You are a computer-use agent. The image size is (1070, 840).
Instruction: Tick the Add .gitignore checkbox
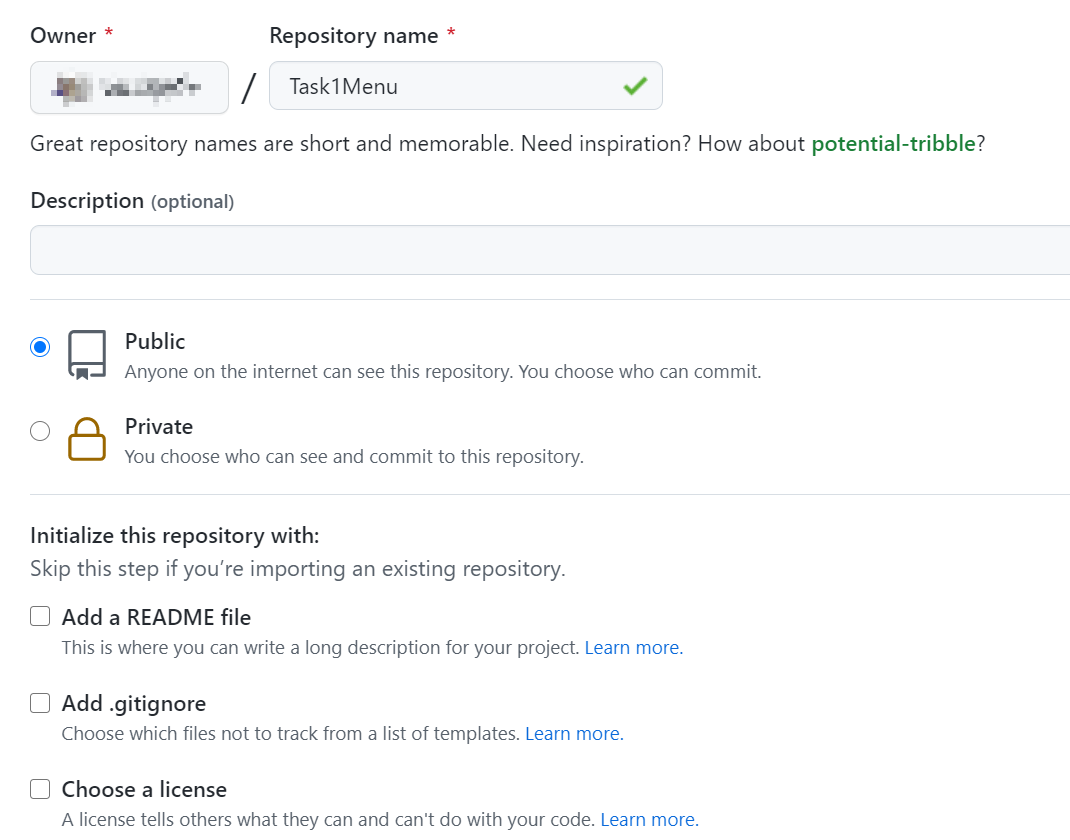[x=40, y=703]
